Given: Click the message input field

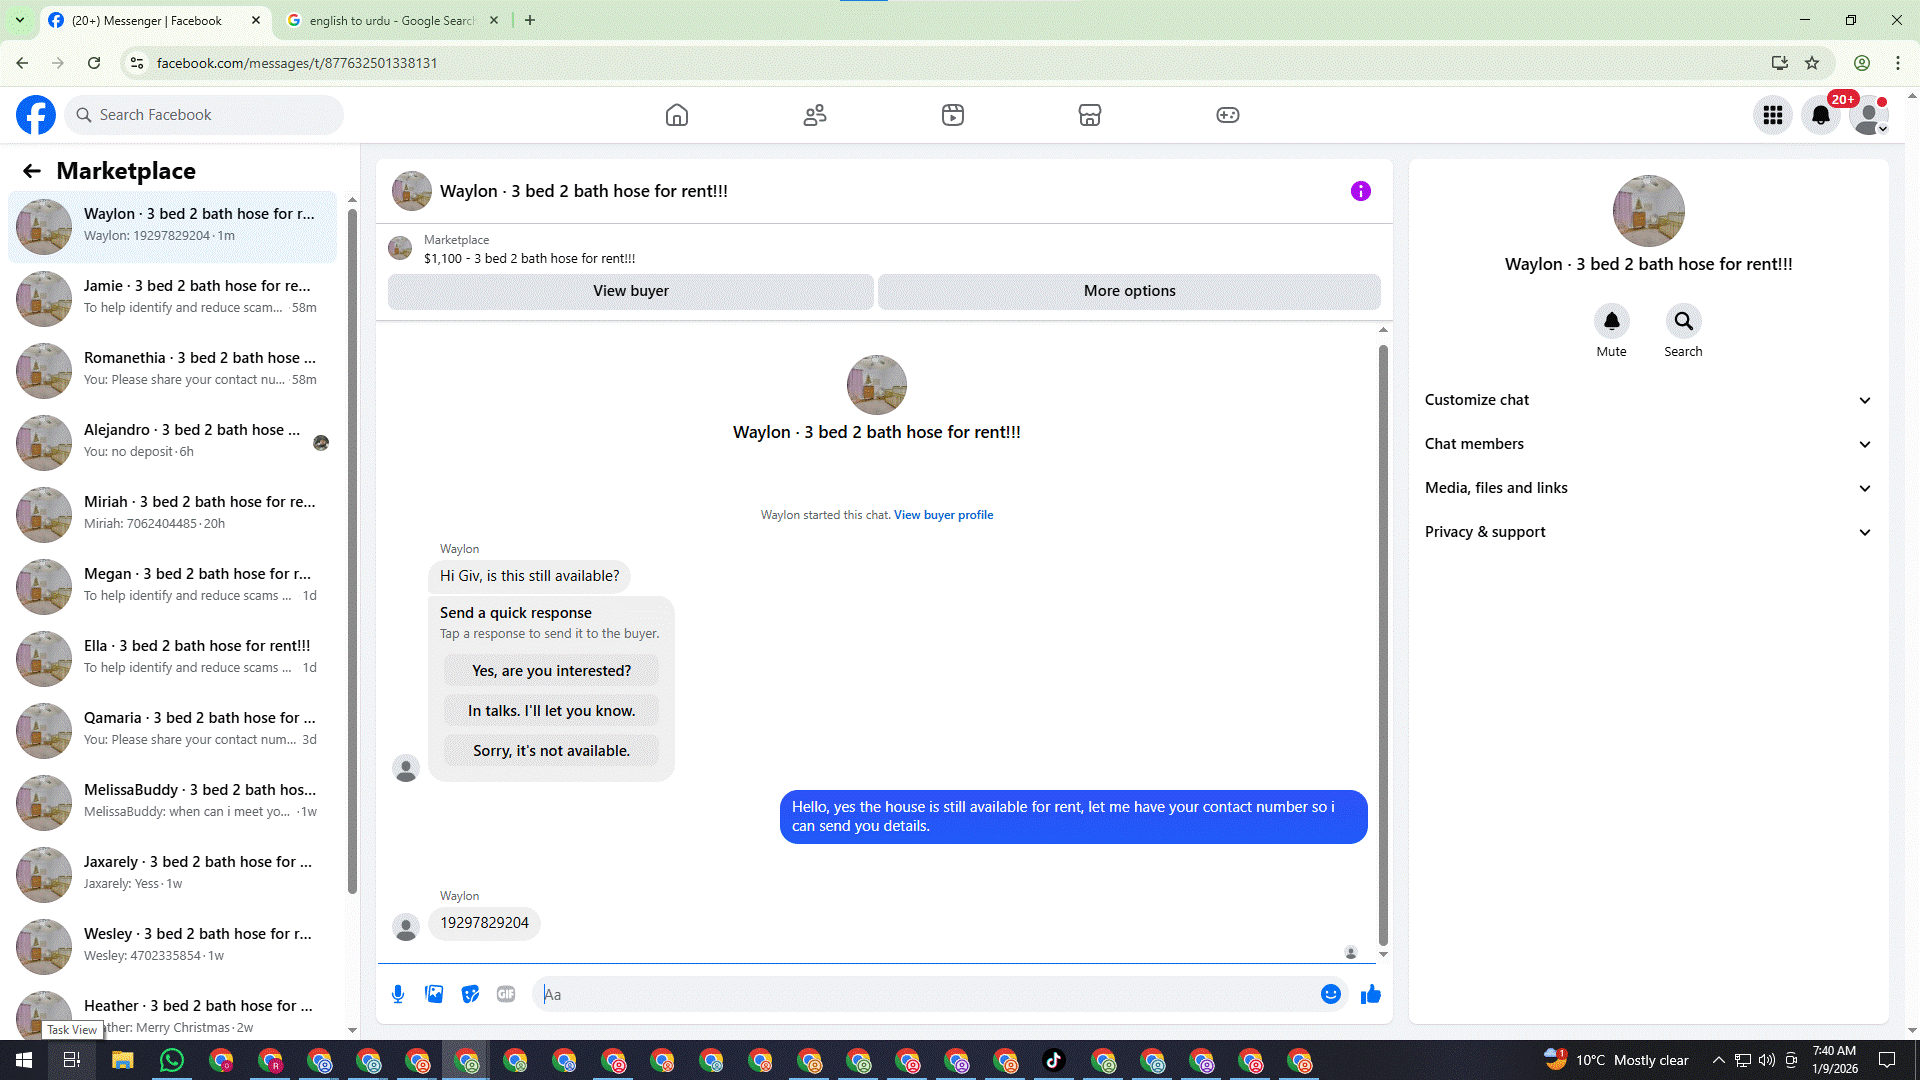Looking at the screenshot, I should coord(930,994).
